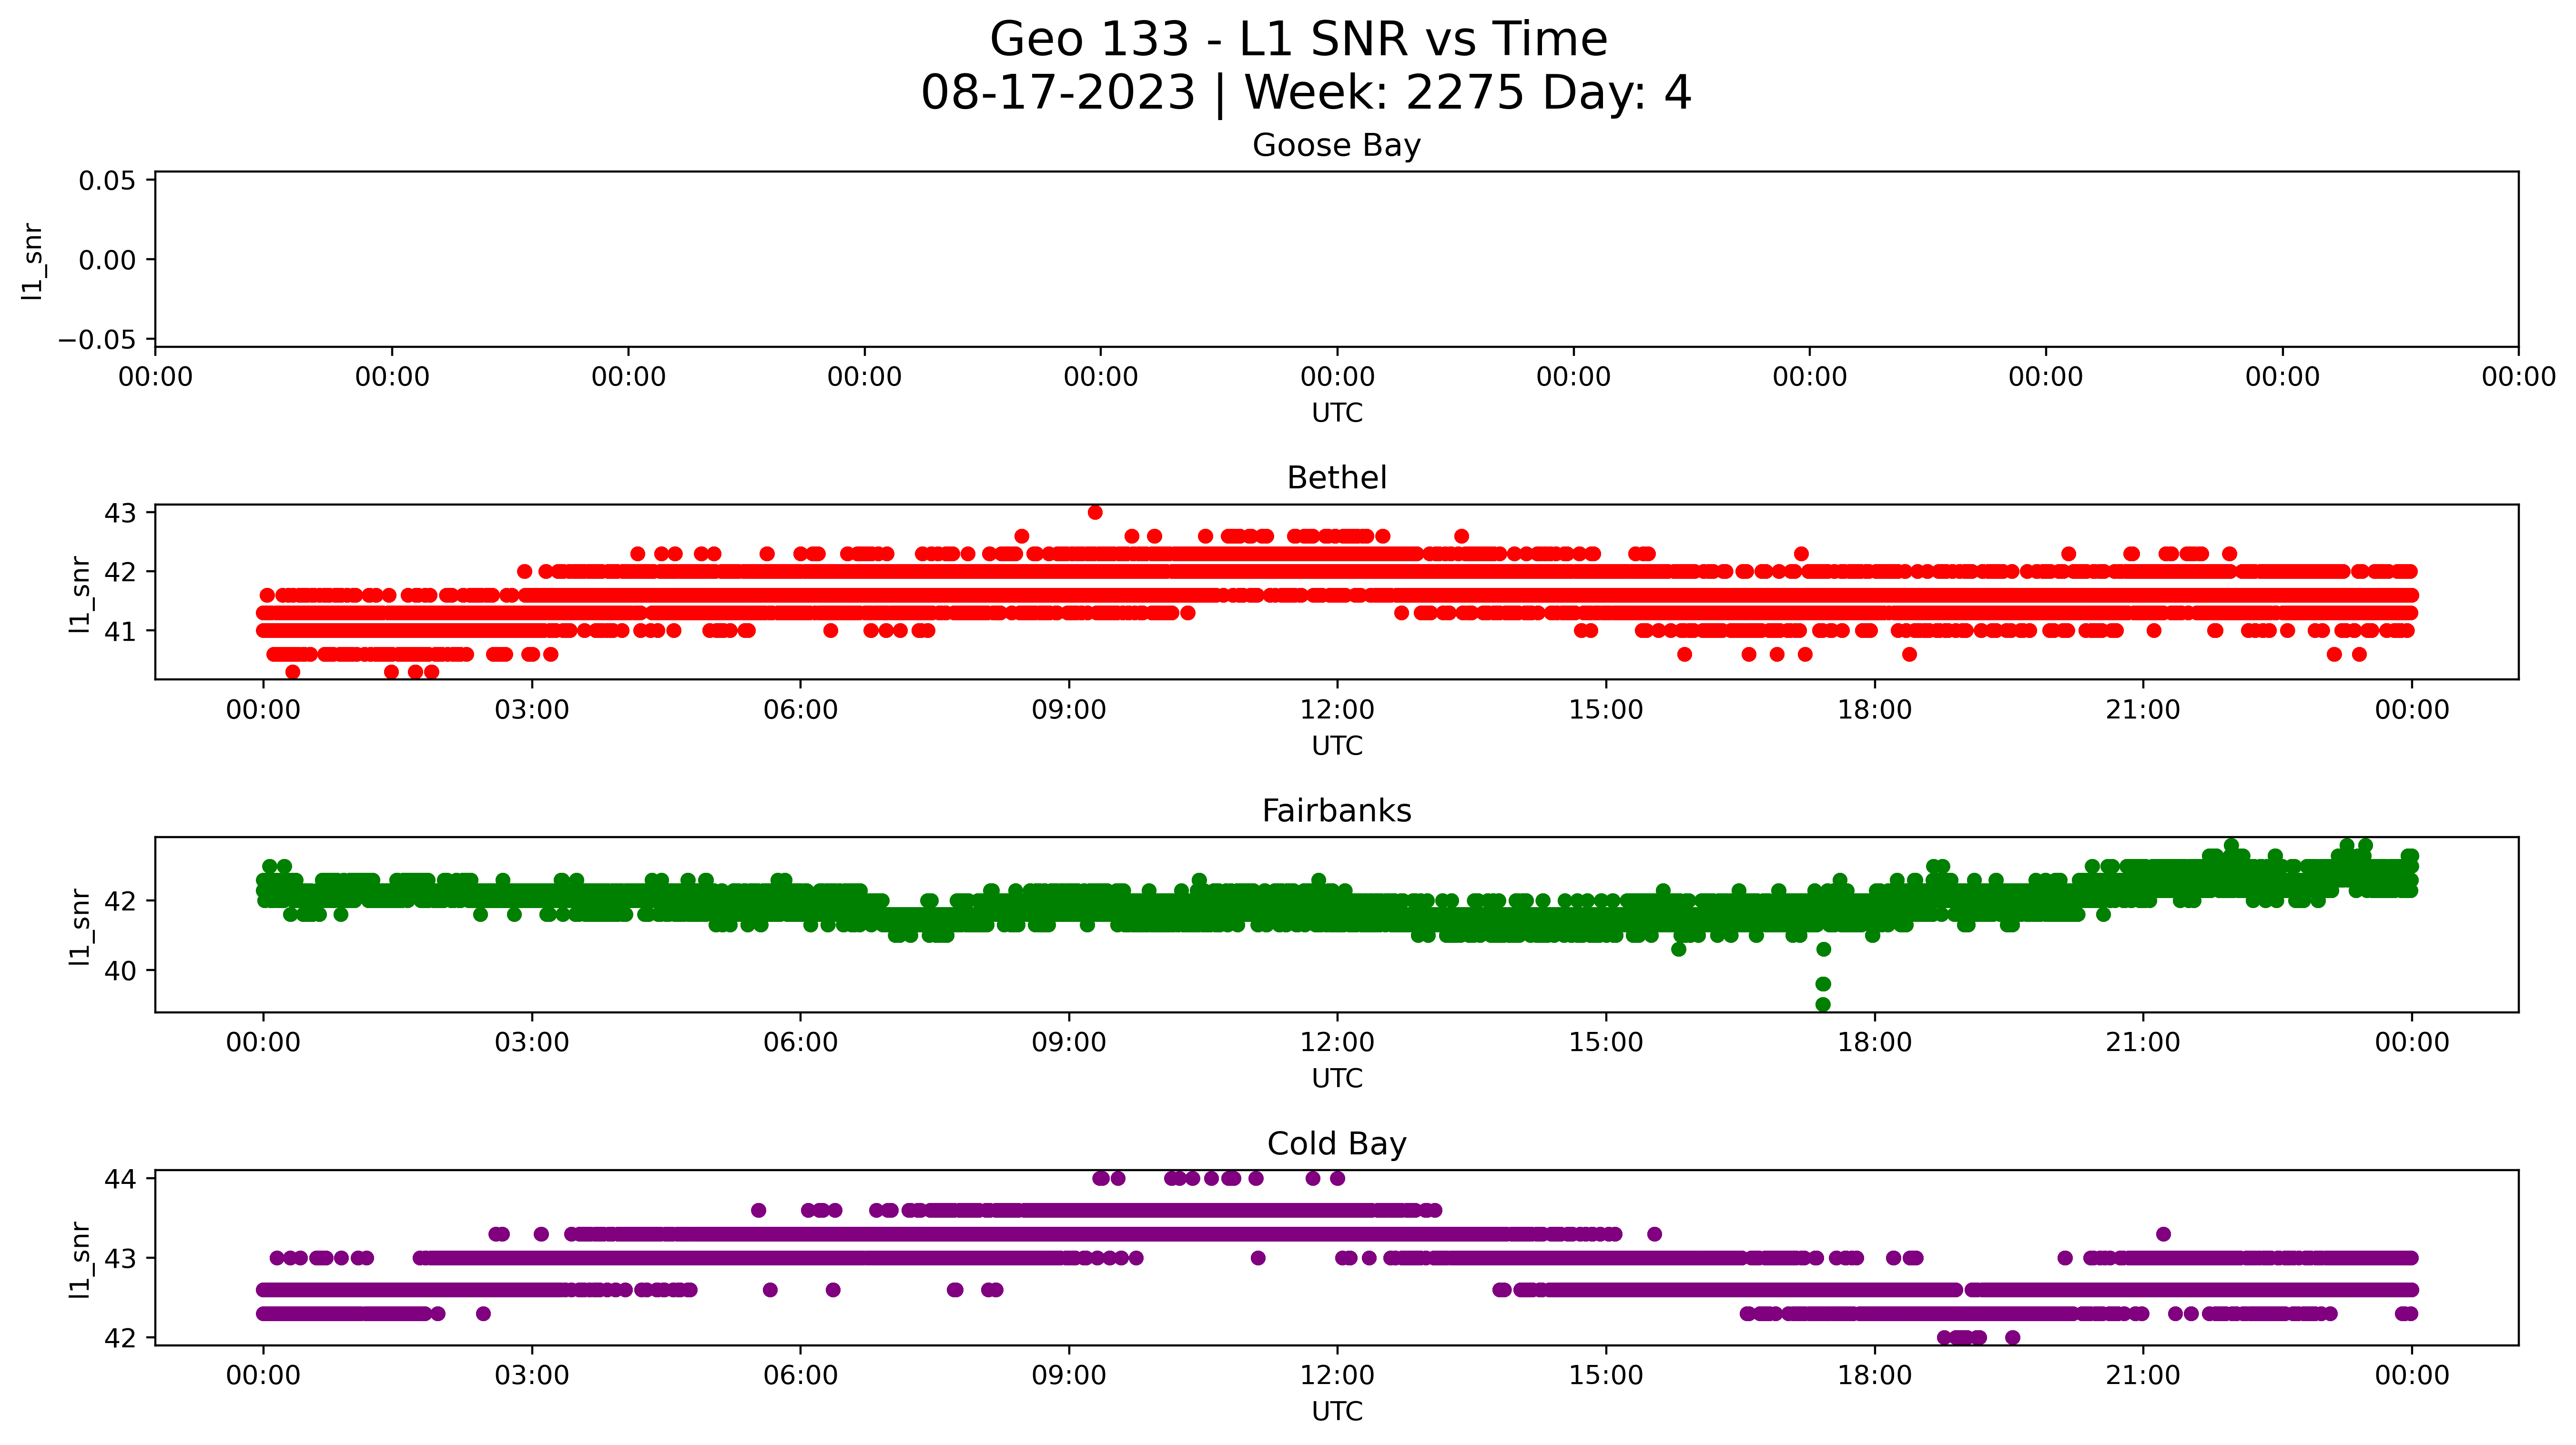Click the lone Cold Bay point at 2:30 on the 42.3 level
This screenshot has width=2576, height=1445.
click(483, 1314)
